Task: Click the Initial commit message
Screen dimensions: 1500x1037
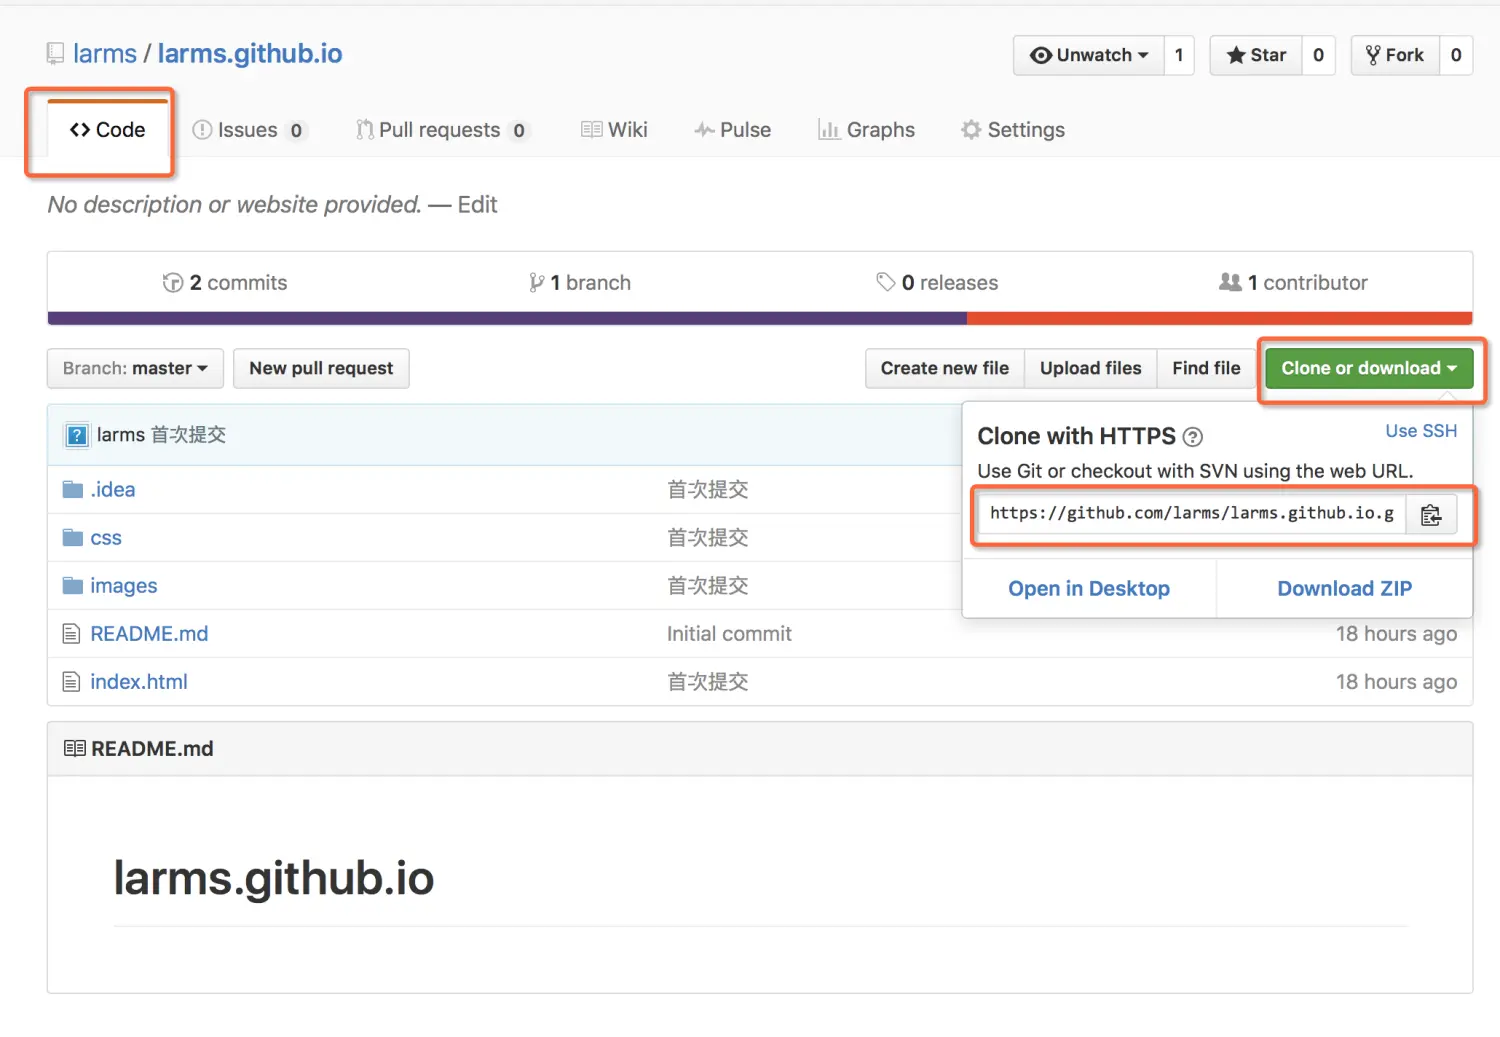Action: tap(729, 634)
